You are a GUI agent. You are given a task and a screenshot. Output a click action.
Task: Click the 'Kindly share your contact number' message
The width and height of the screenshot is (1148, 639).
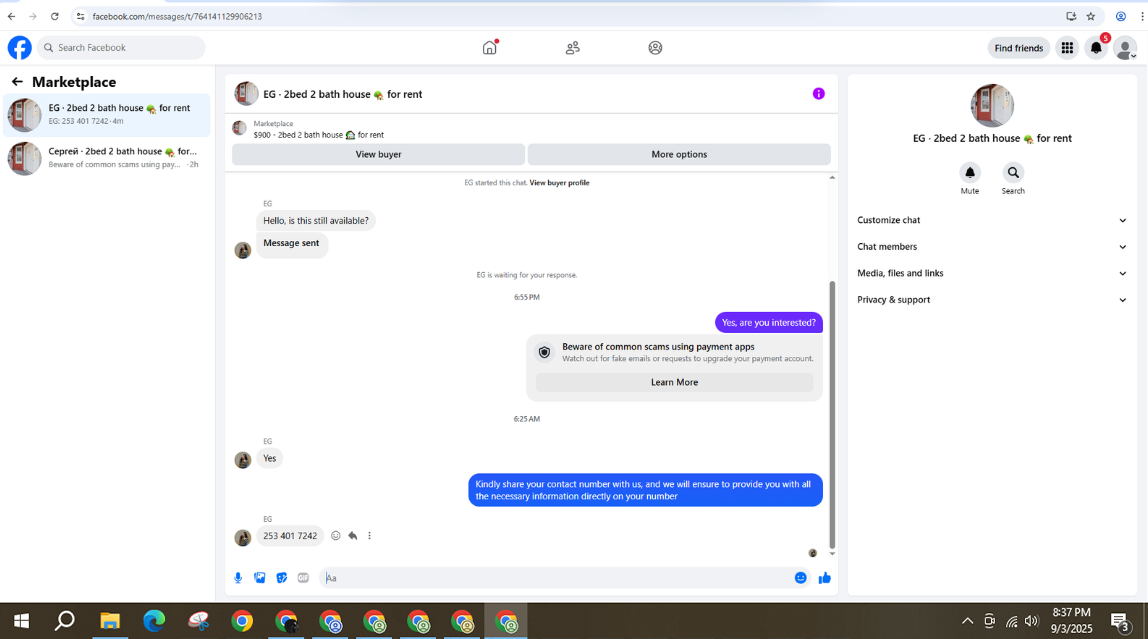click(x=645, y=490)
